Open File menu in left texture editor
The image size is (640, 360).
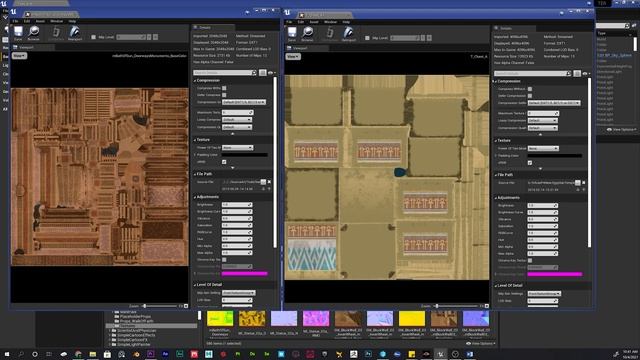pyautogui.click(x=15, y=21)
